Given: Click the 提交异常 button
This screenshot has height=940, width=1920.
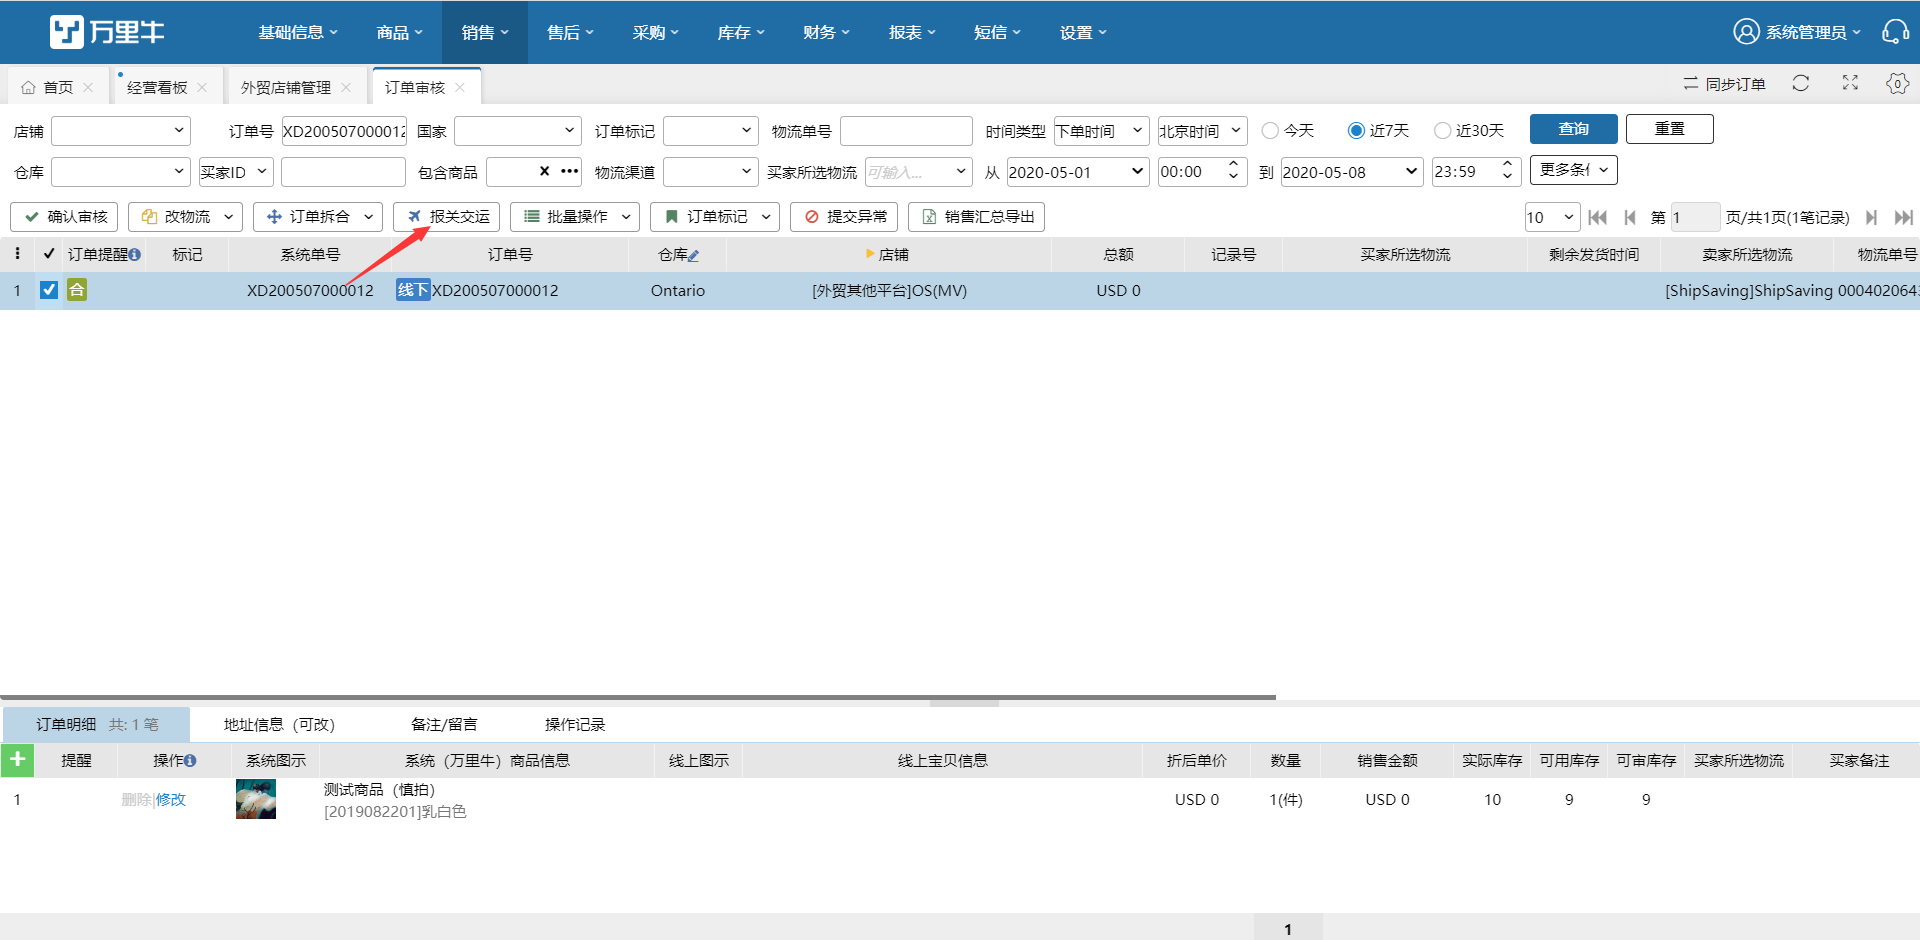Looking at the screenshot, I should point(844,217).
